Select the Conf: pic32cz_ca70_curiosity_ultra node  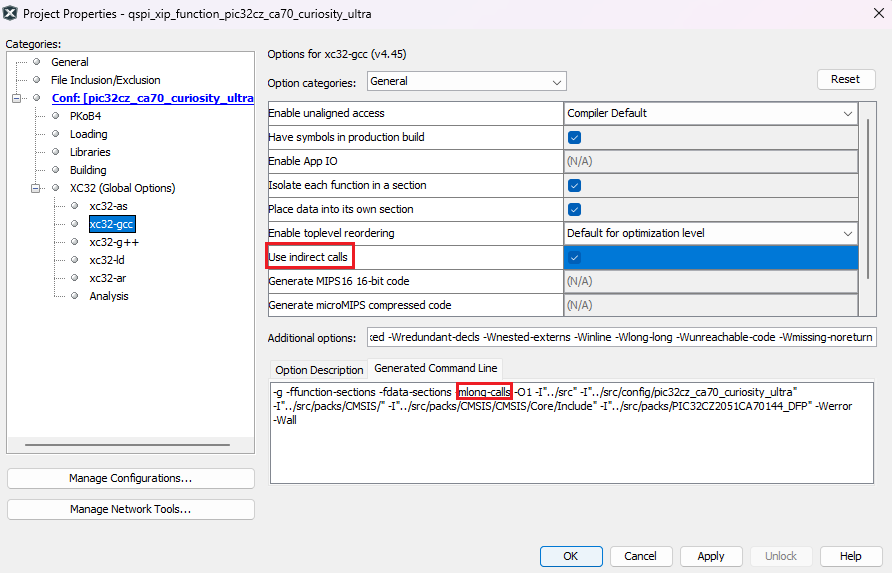[x=152, y=98]
